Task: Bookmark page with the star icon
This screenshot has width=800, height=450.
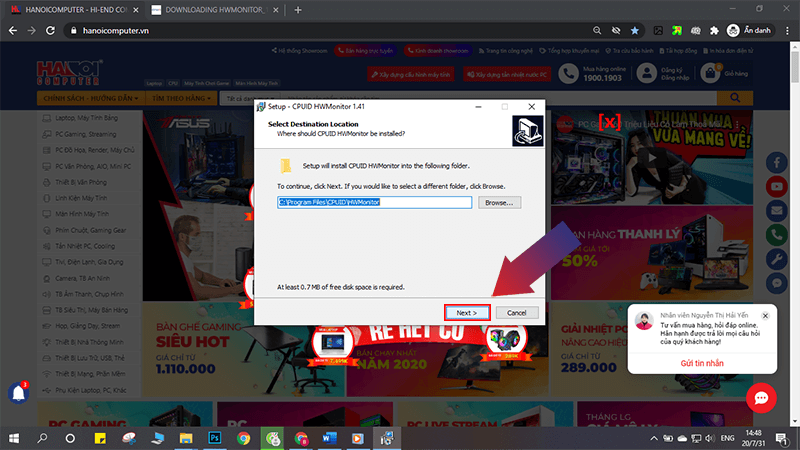Action: 635,31
